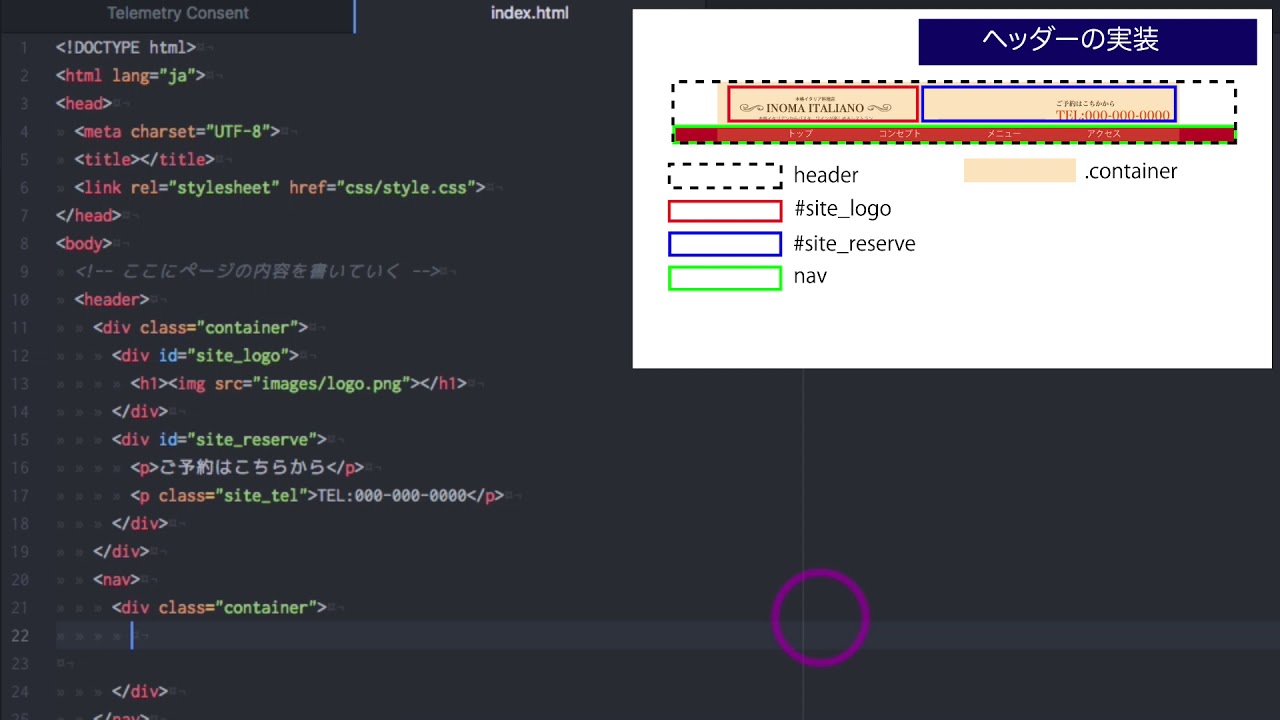Click the div class="container" inside nav
This screenshot has width=1280, height=720.
coord(219,607)
